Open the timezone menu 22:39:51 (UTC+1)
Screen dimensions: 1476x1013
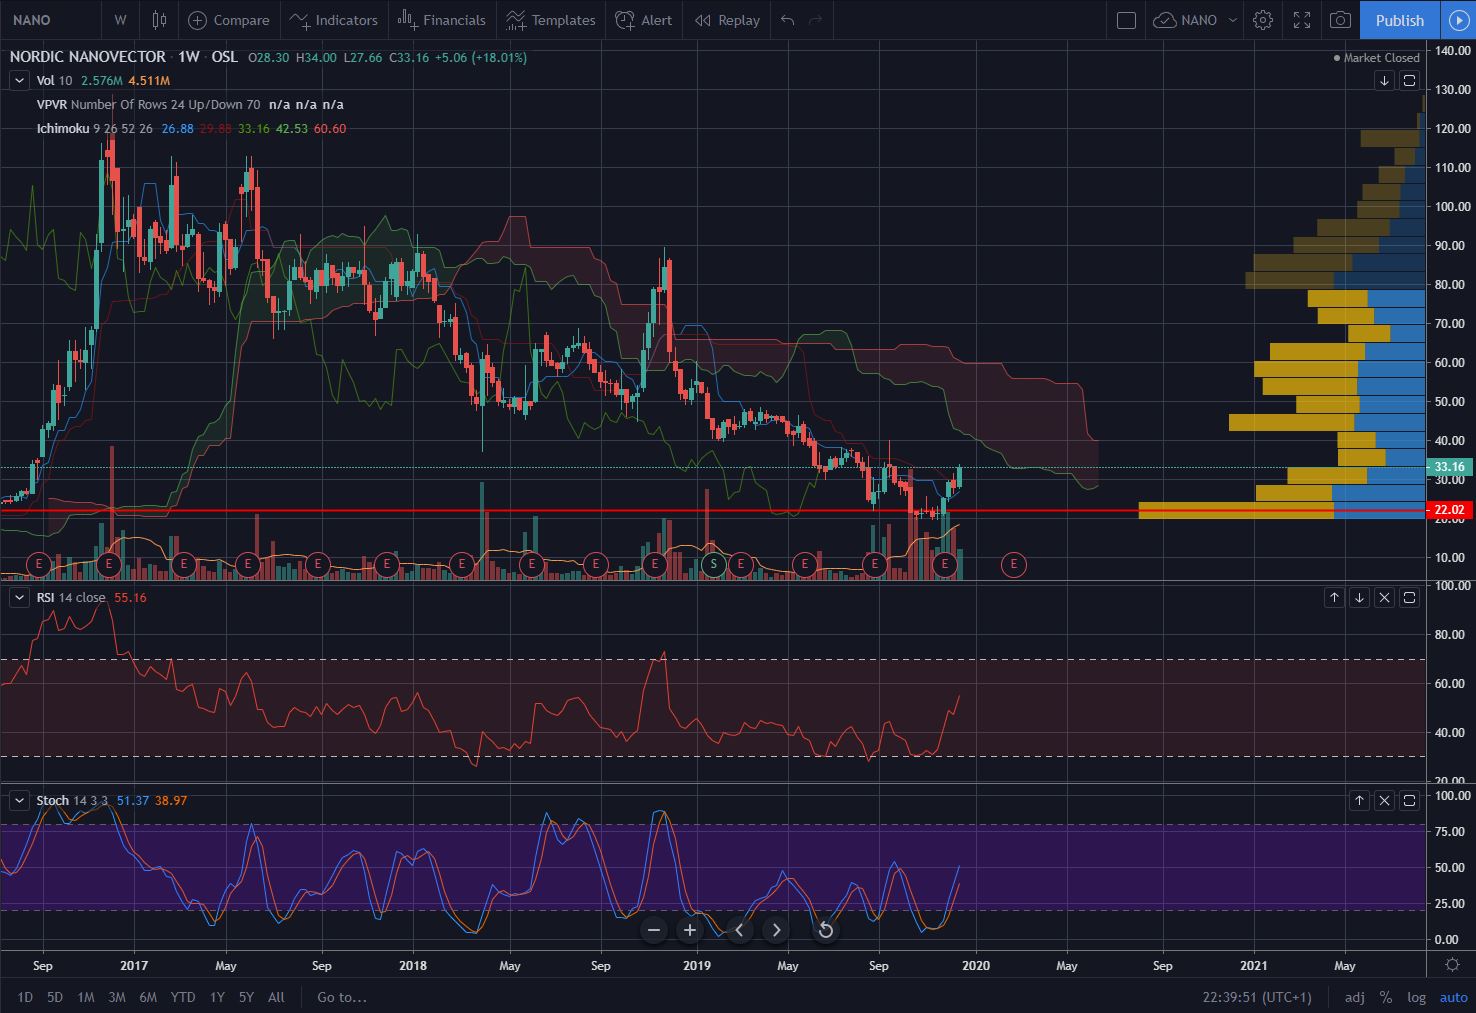(x=1256, y=997)
